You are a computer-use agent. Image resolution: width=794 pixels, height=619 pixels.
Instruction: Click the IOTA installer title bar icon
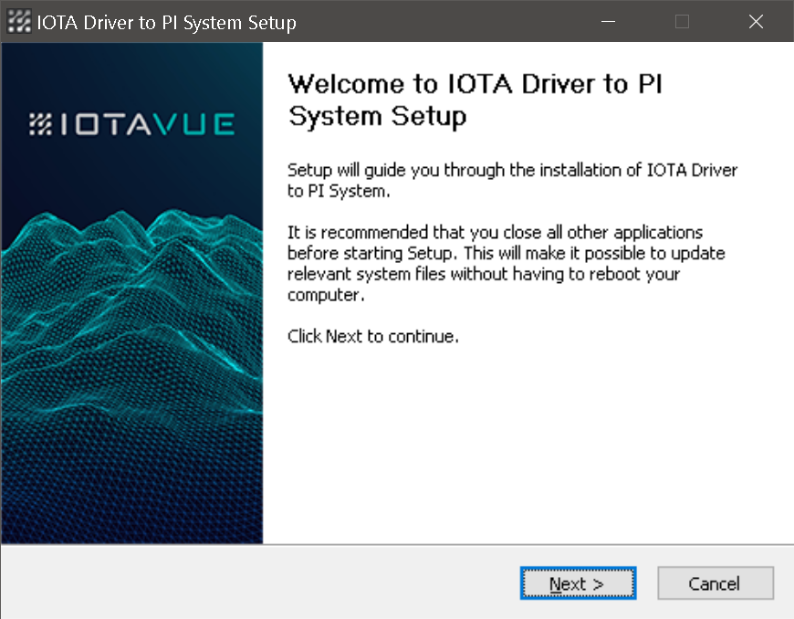[19, 21]
